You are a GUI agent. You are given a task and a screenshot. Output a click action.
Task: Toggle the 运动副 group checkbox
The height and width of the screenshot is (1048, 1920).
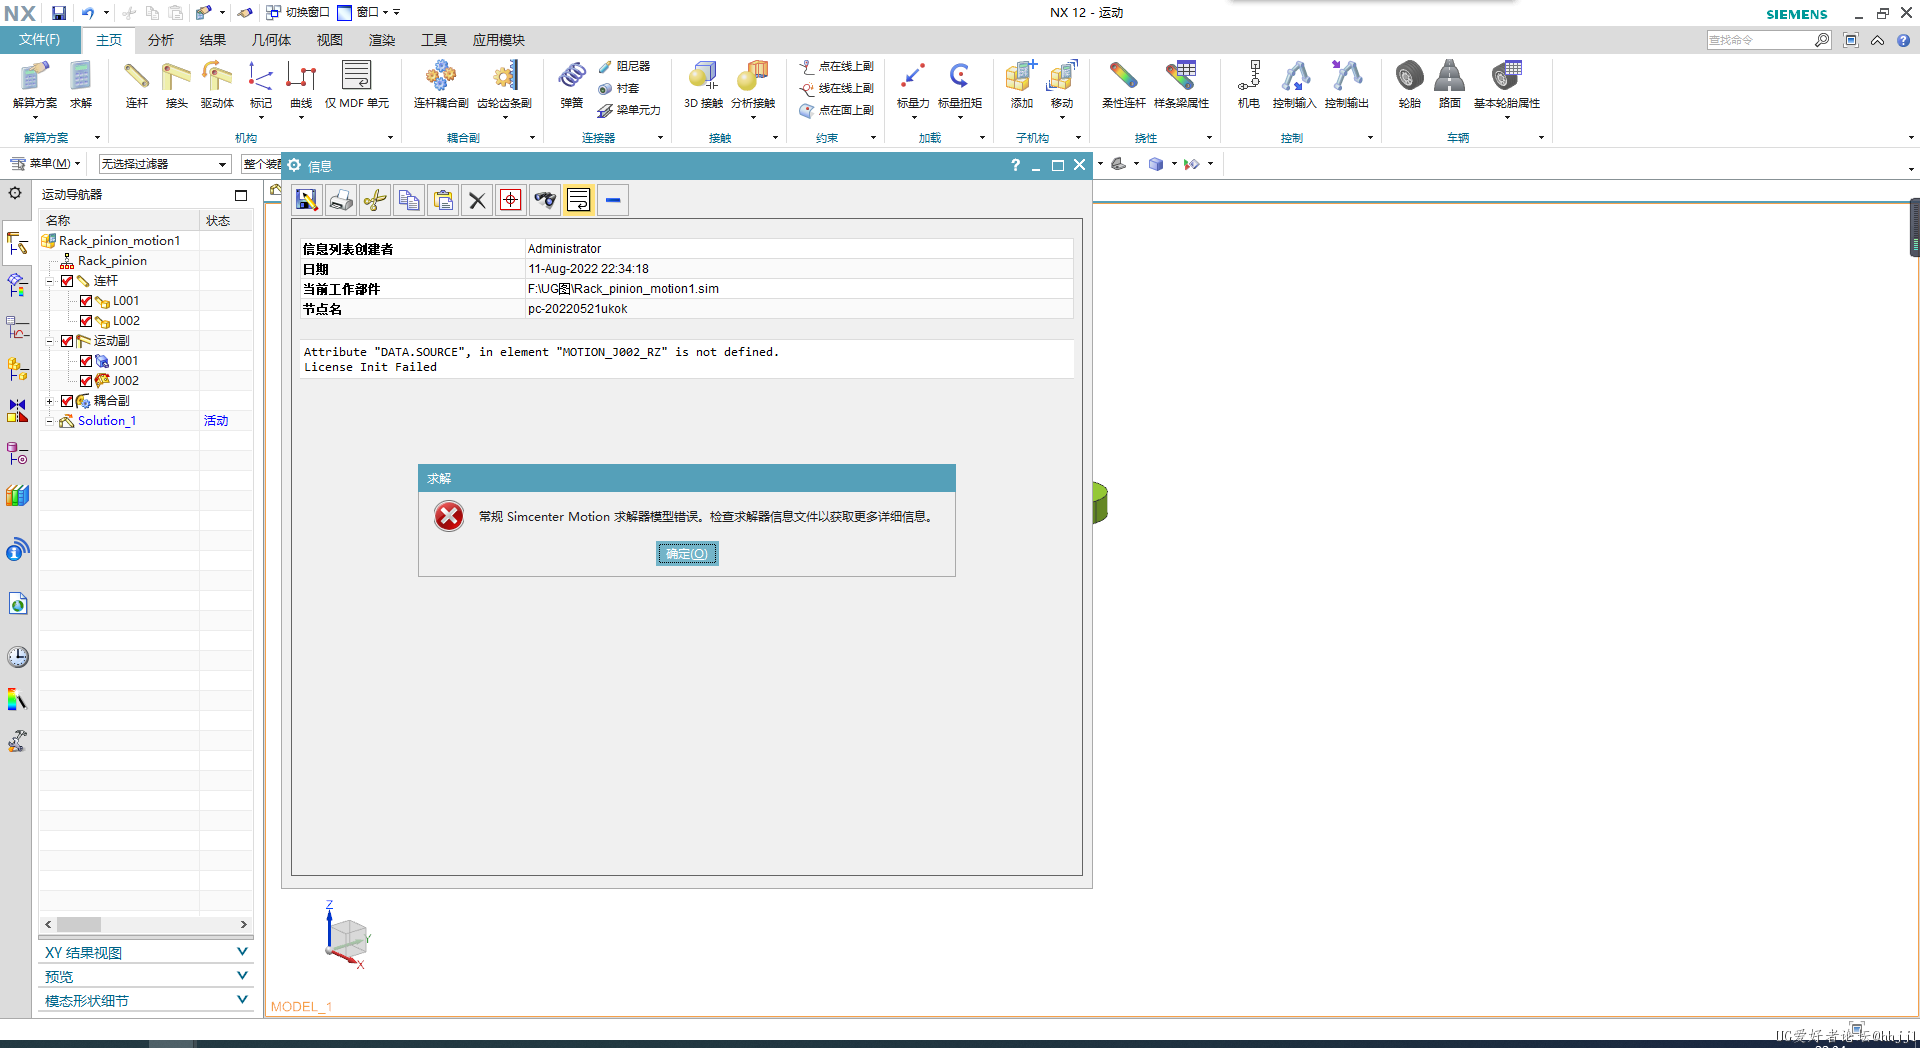coord(67,341)
